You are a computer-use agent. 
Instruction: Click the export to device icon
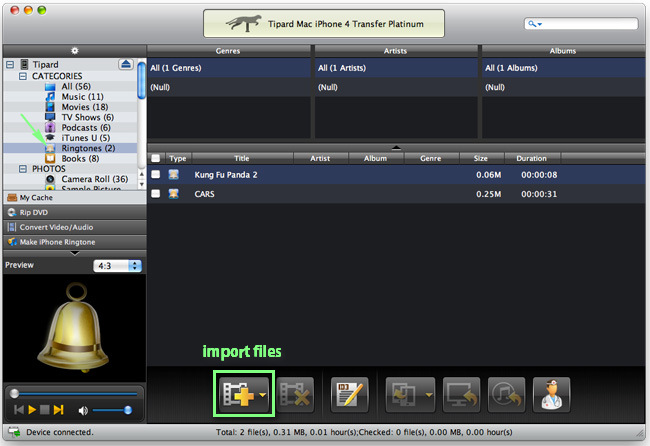404,395
